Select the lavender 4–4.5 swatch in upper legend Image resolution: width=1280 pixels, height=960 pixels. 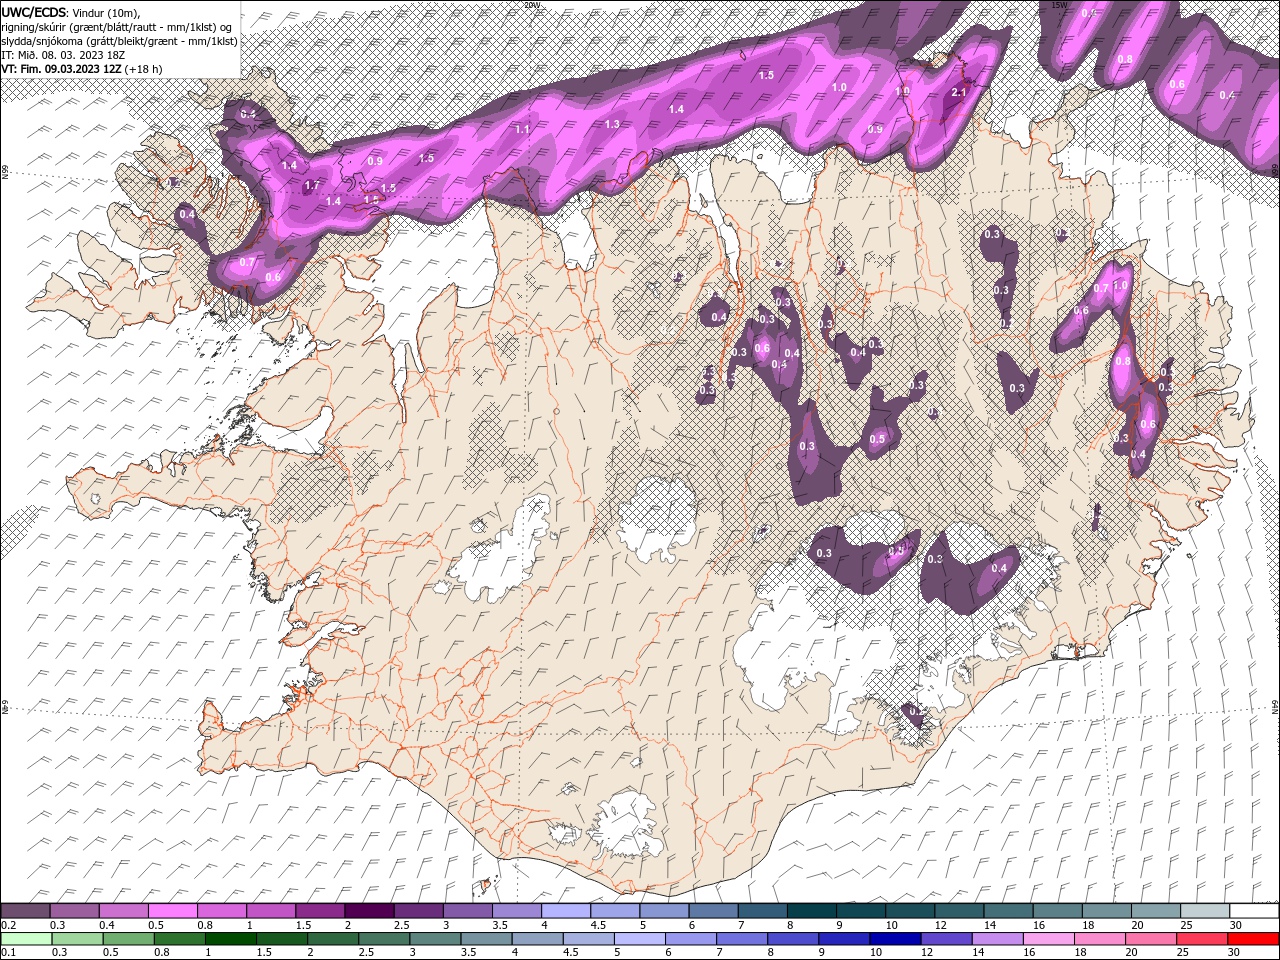point(565,910)
